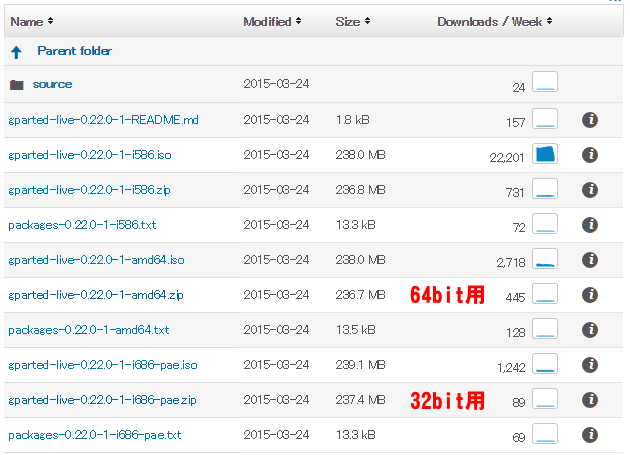Click the 2,718 weekly downloads value
The height and width of the screenshot is (455, 630).
point(511,263)
